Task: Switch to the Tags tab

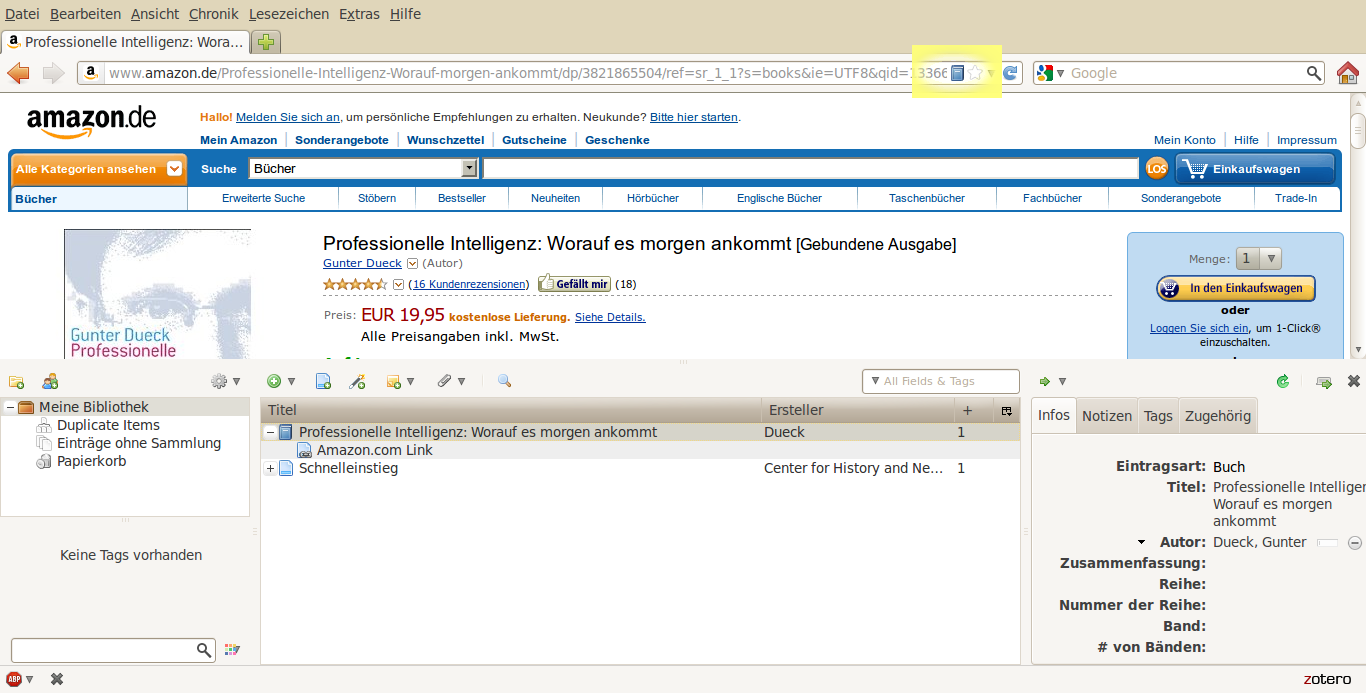Action: [x=1158, y=416]
